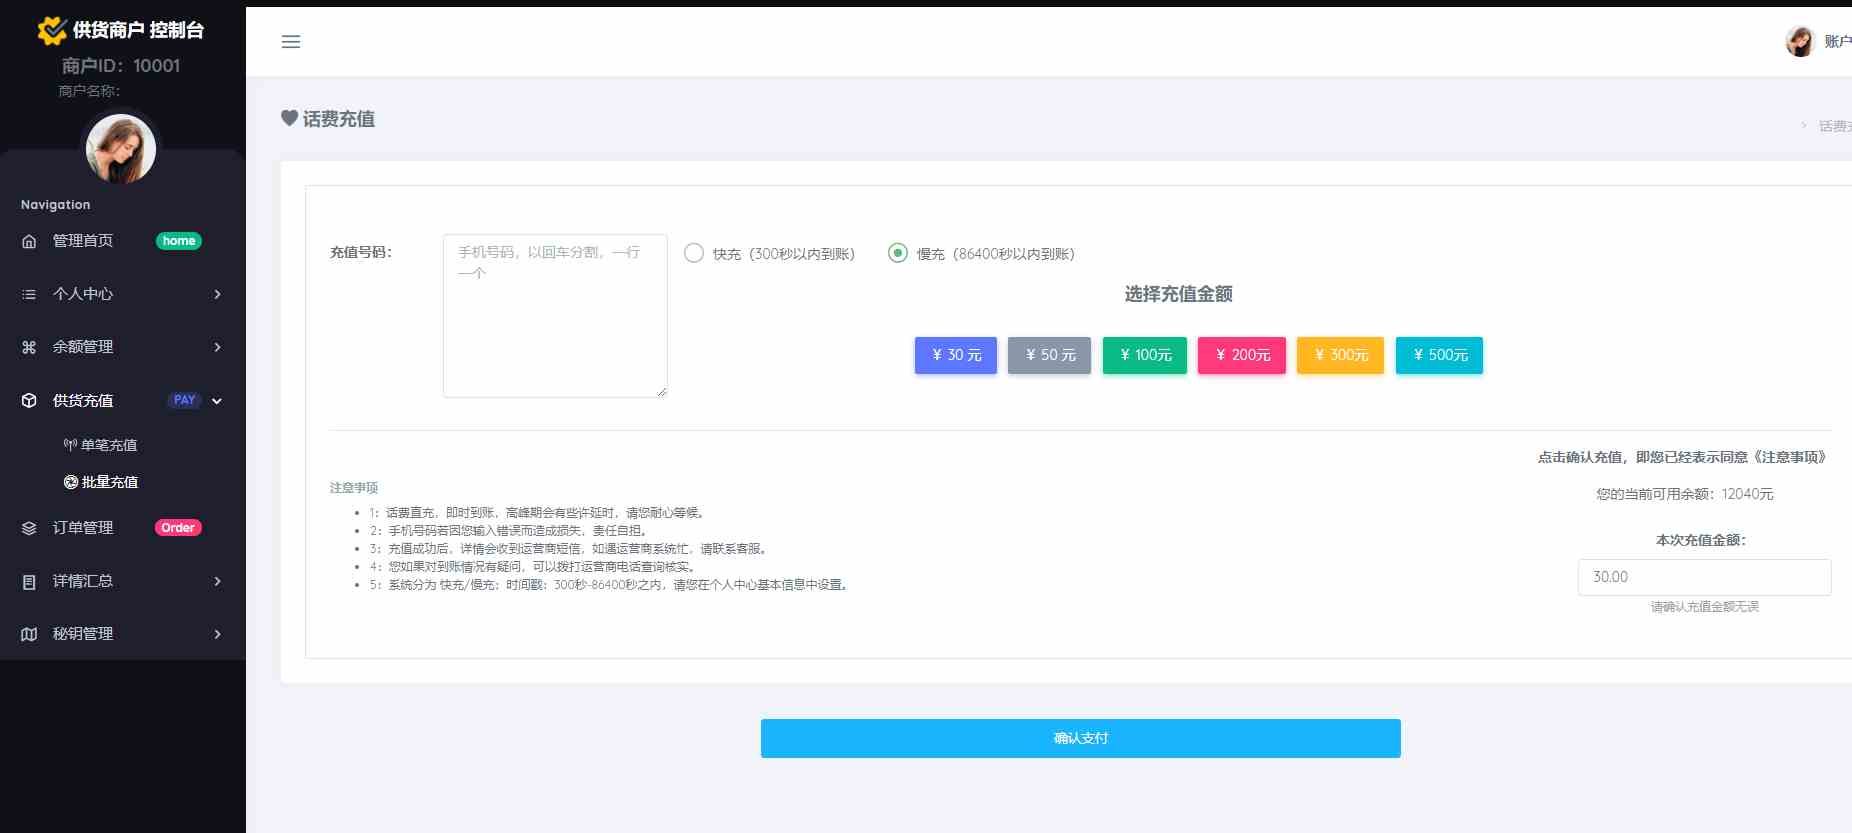
Task: Choose the ¥ 100元 recharge amount
Action: 1144,355
